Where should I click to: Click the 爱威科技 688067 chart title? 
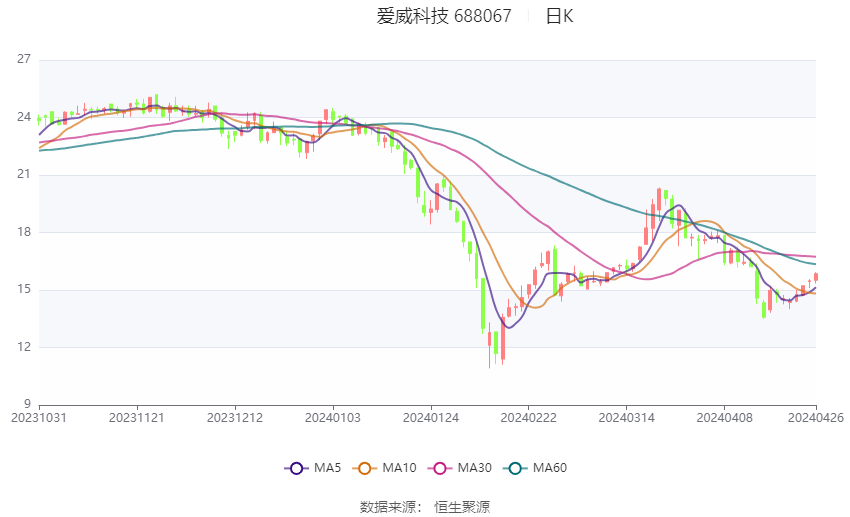(443, 16)
